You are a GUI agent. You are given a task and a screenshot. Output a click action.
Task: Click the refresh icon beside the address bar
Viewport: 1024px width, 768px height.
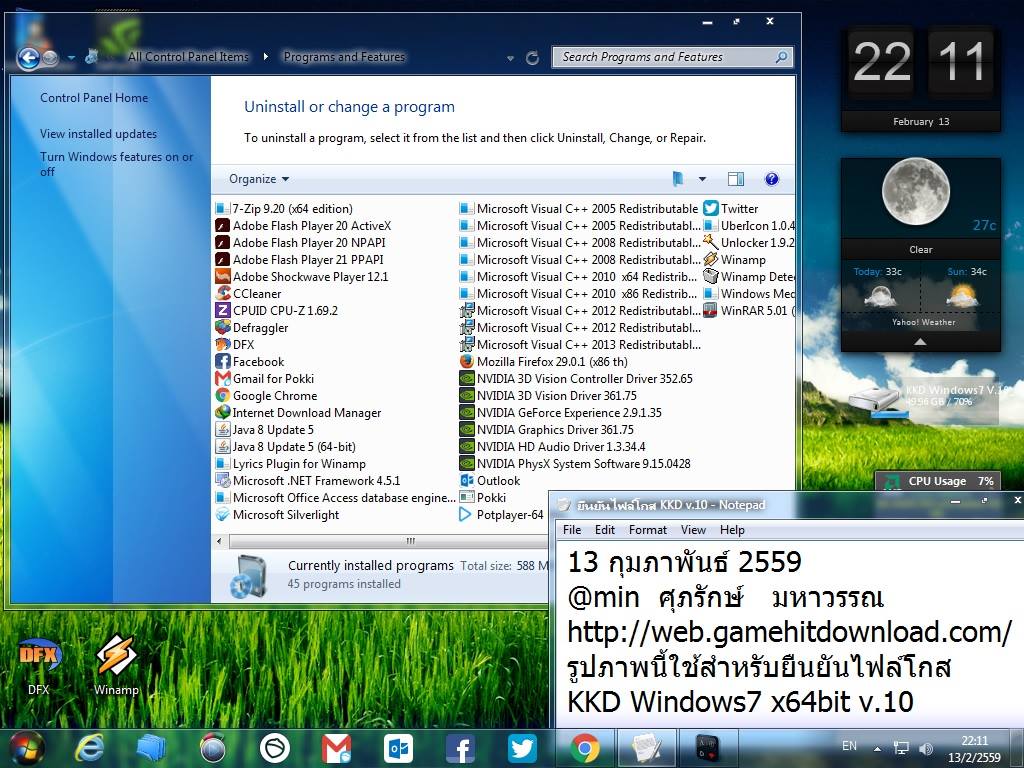click(532, 58)
